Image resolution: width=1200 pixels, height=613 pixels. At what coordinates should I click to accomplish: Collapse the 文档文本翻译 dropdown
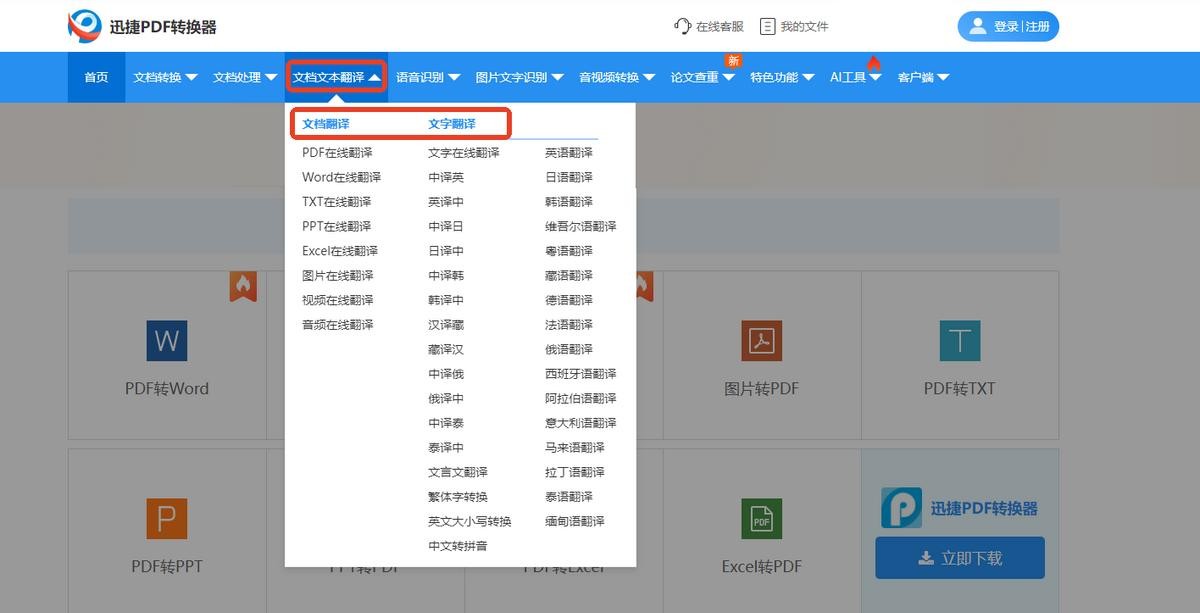tap(336, 77)
